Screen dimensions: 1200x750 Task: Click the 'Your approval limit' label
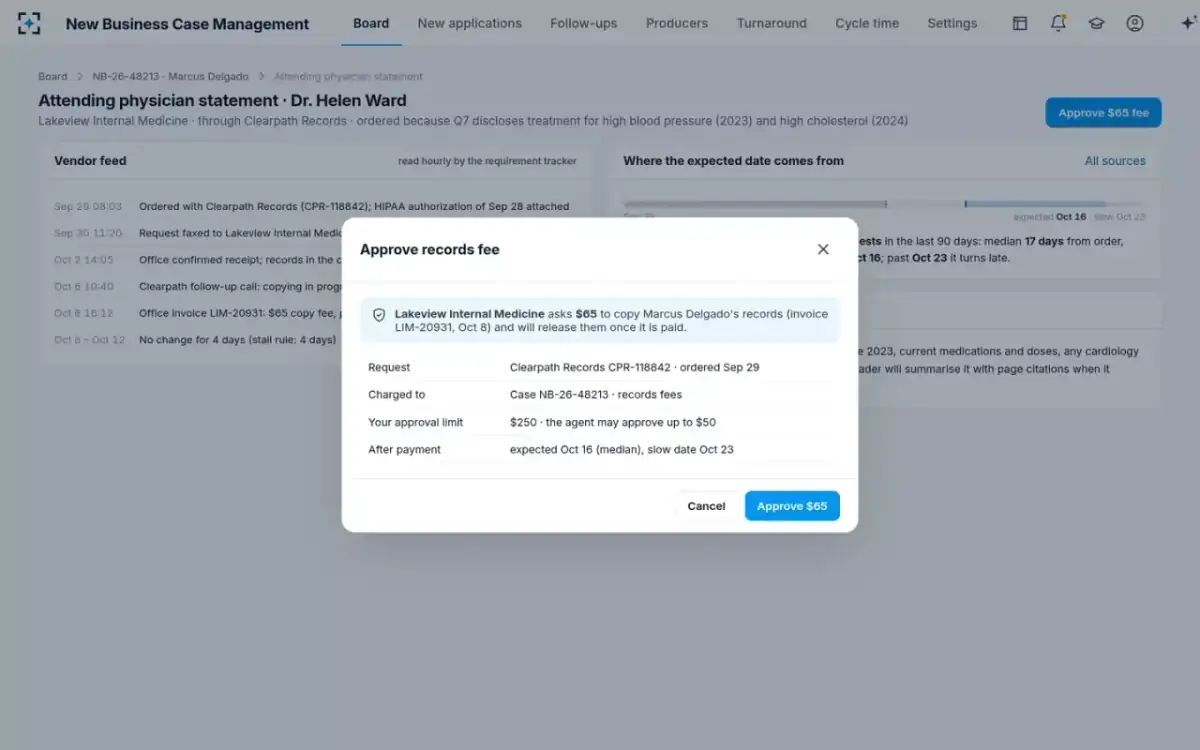(x=416, y=422)
